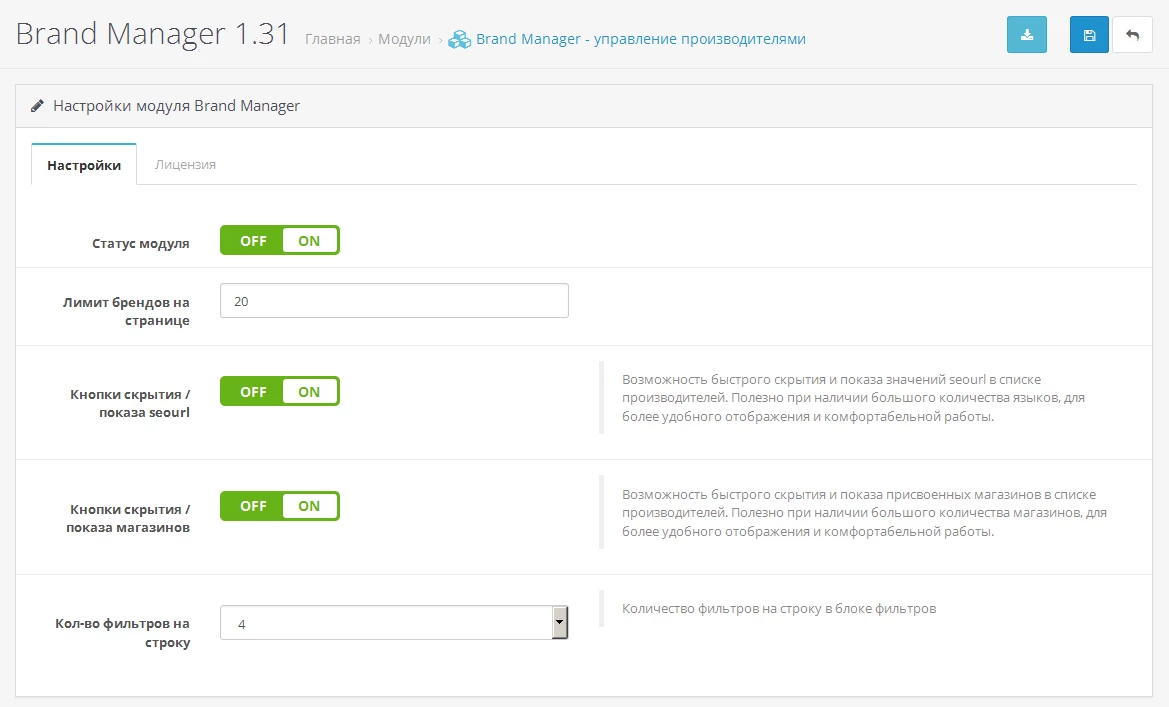Click the Статус модуля label
This screenshot has height=707, width=1169.
140,243
